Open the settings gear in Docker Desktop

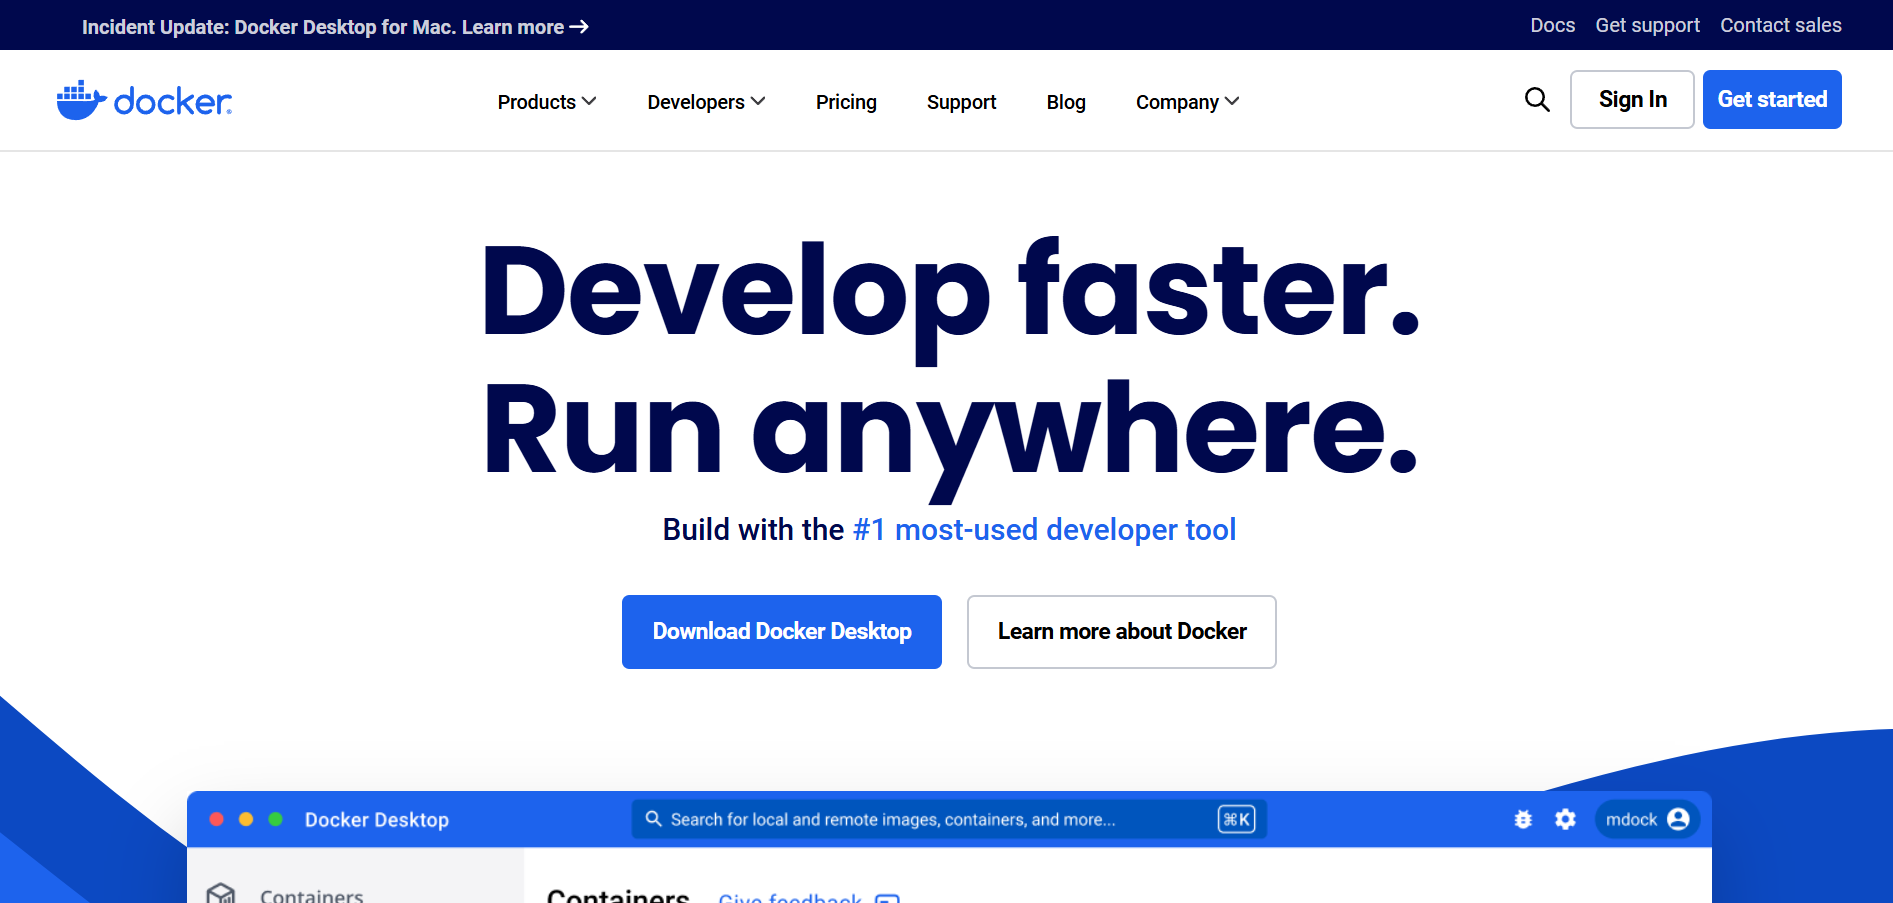1565,819
